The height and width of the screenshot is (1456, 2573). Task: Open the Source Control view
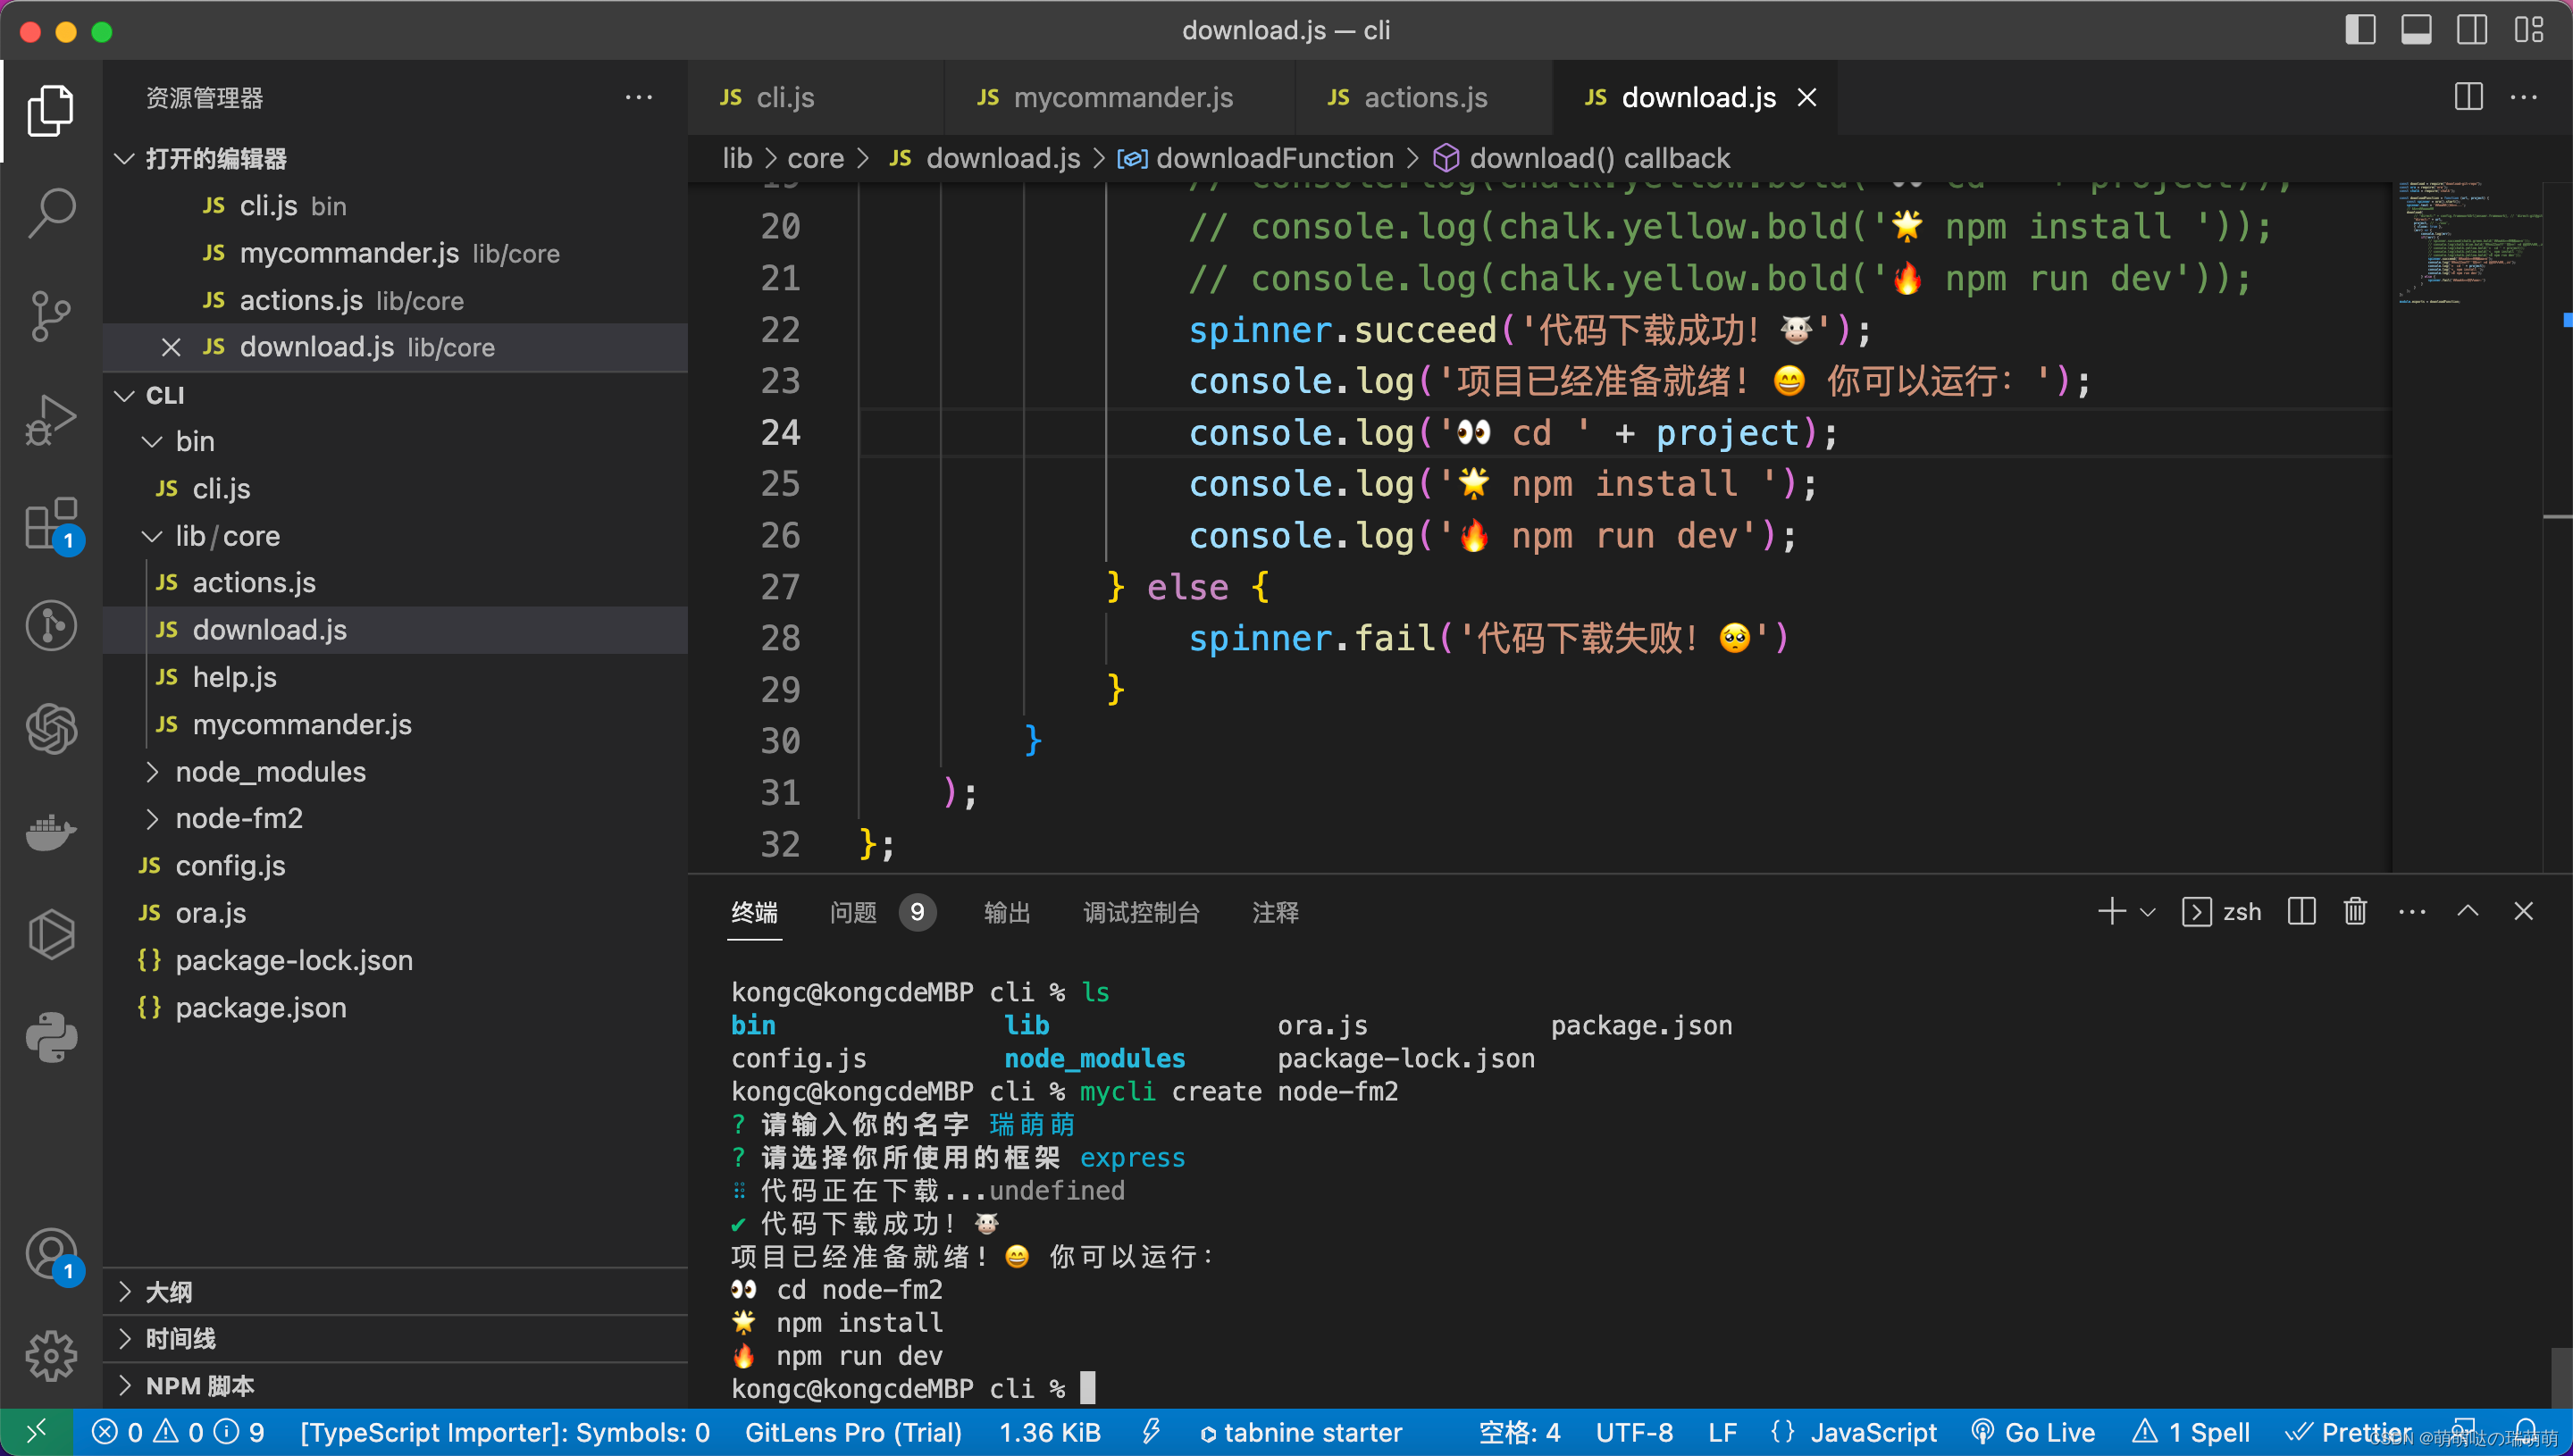pyautogui.click(x=51, y=317)
